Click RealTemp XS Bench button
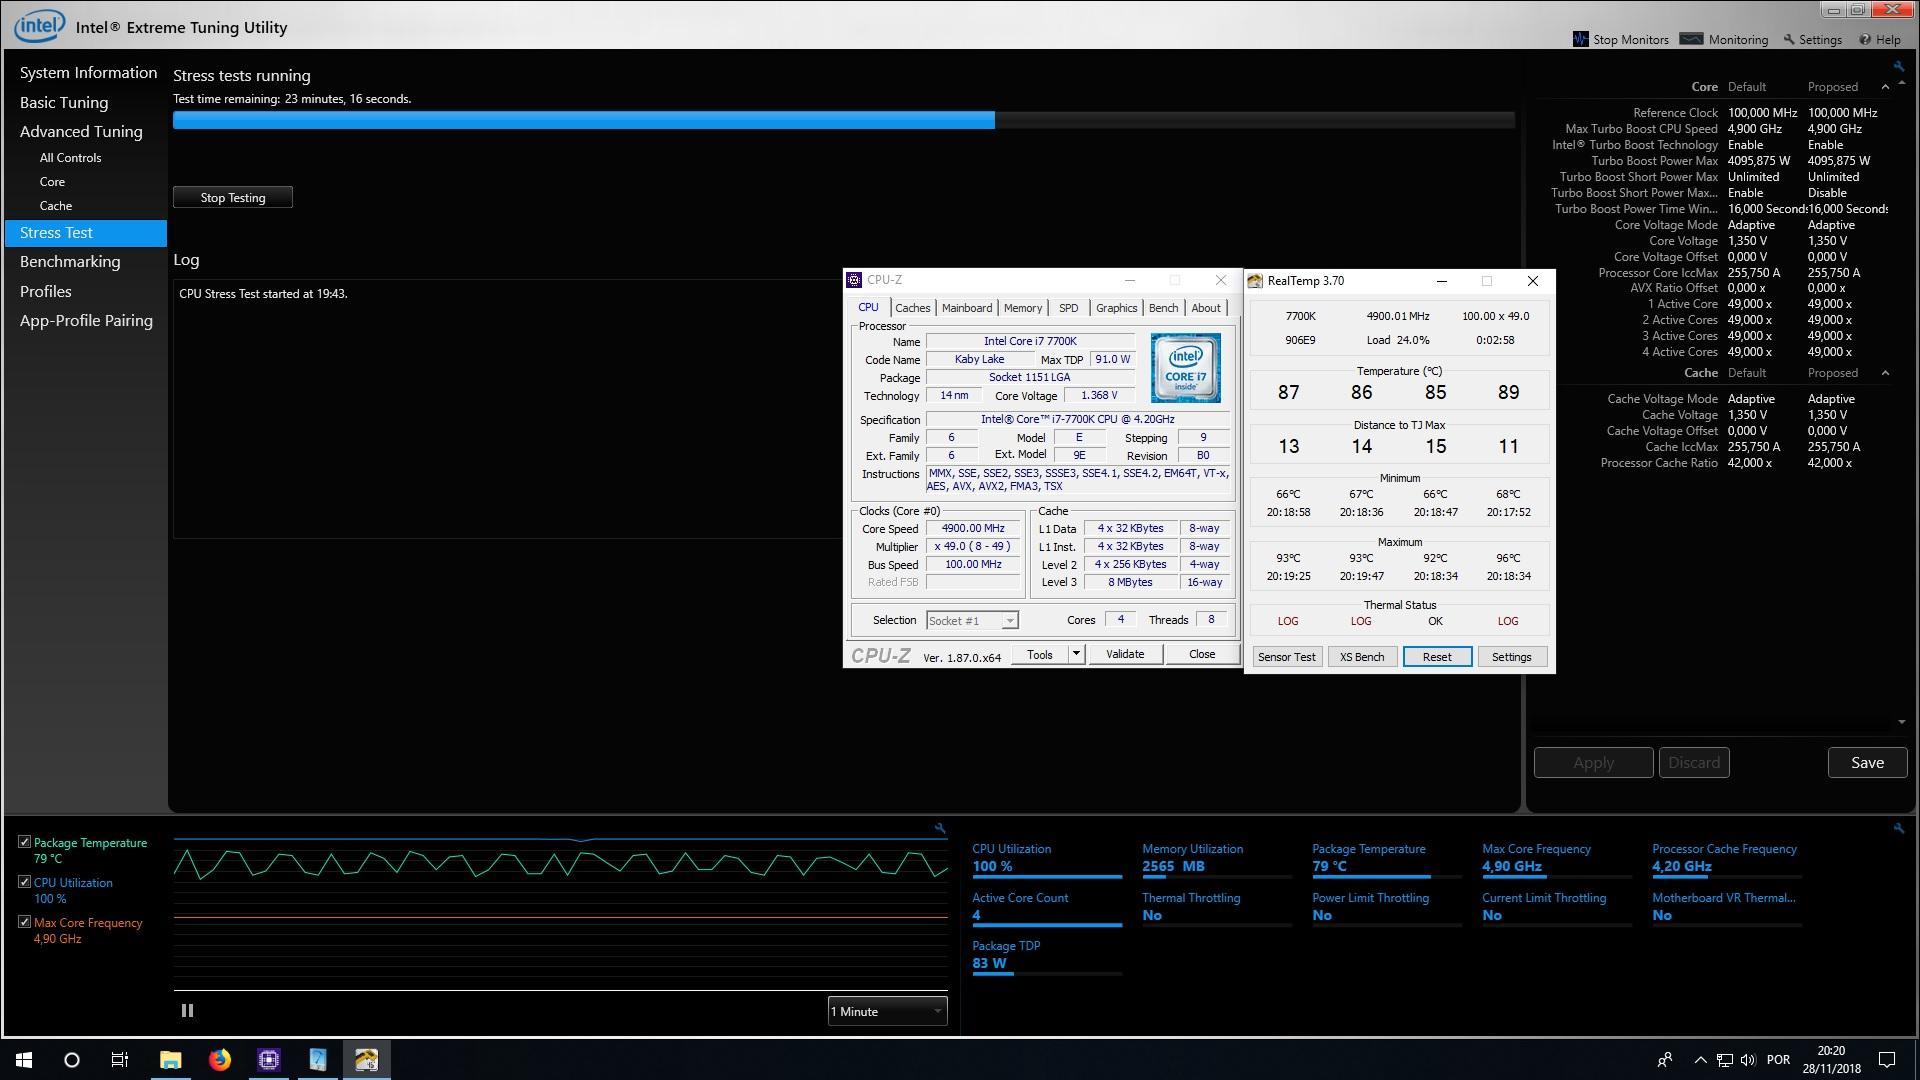The image size is (1920, 1080). point(1362,657)
